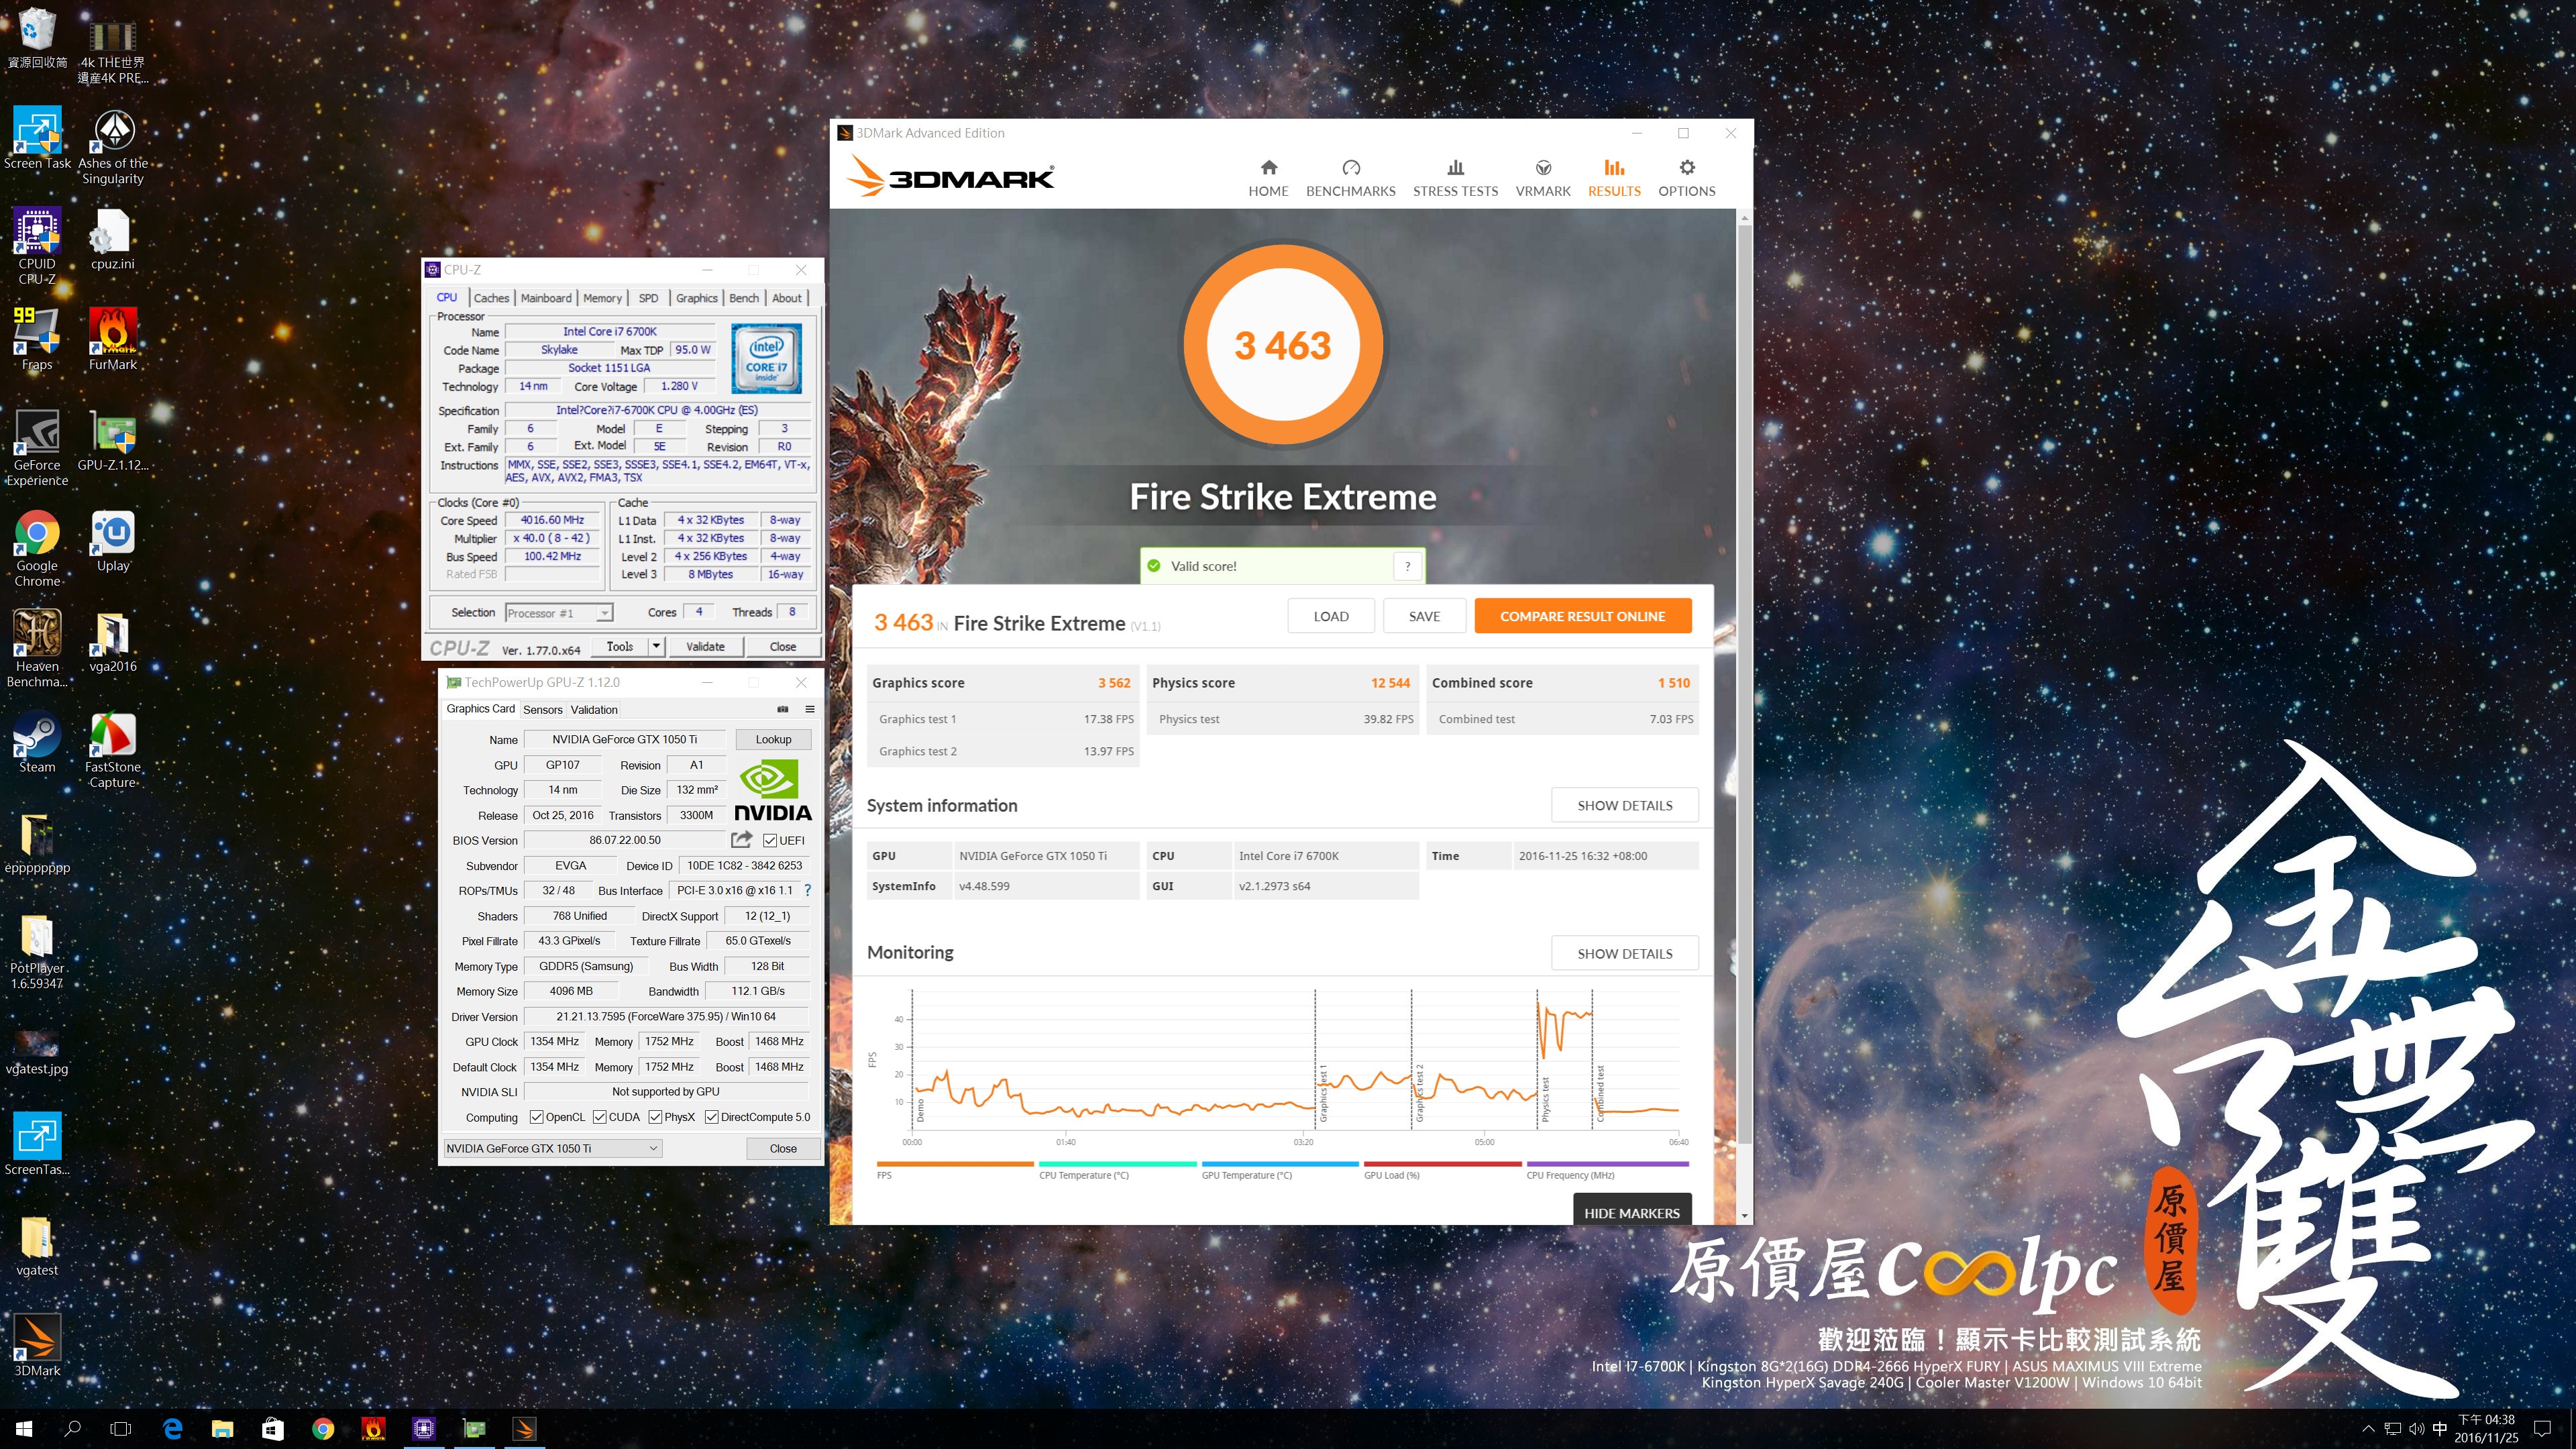The width and height of the screenshot is (2576, 1449).
Task: Click the Windows Start button
Action: 24,1429
